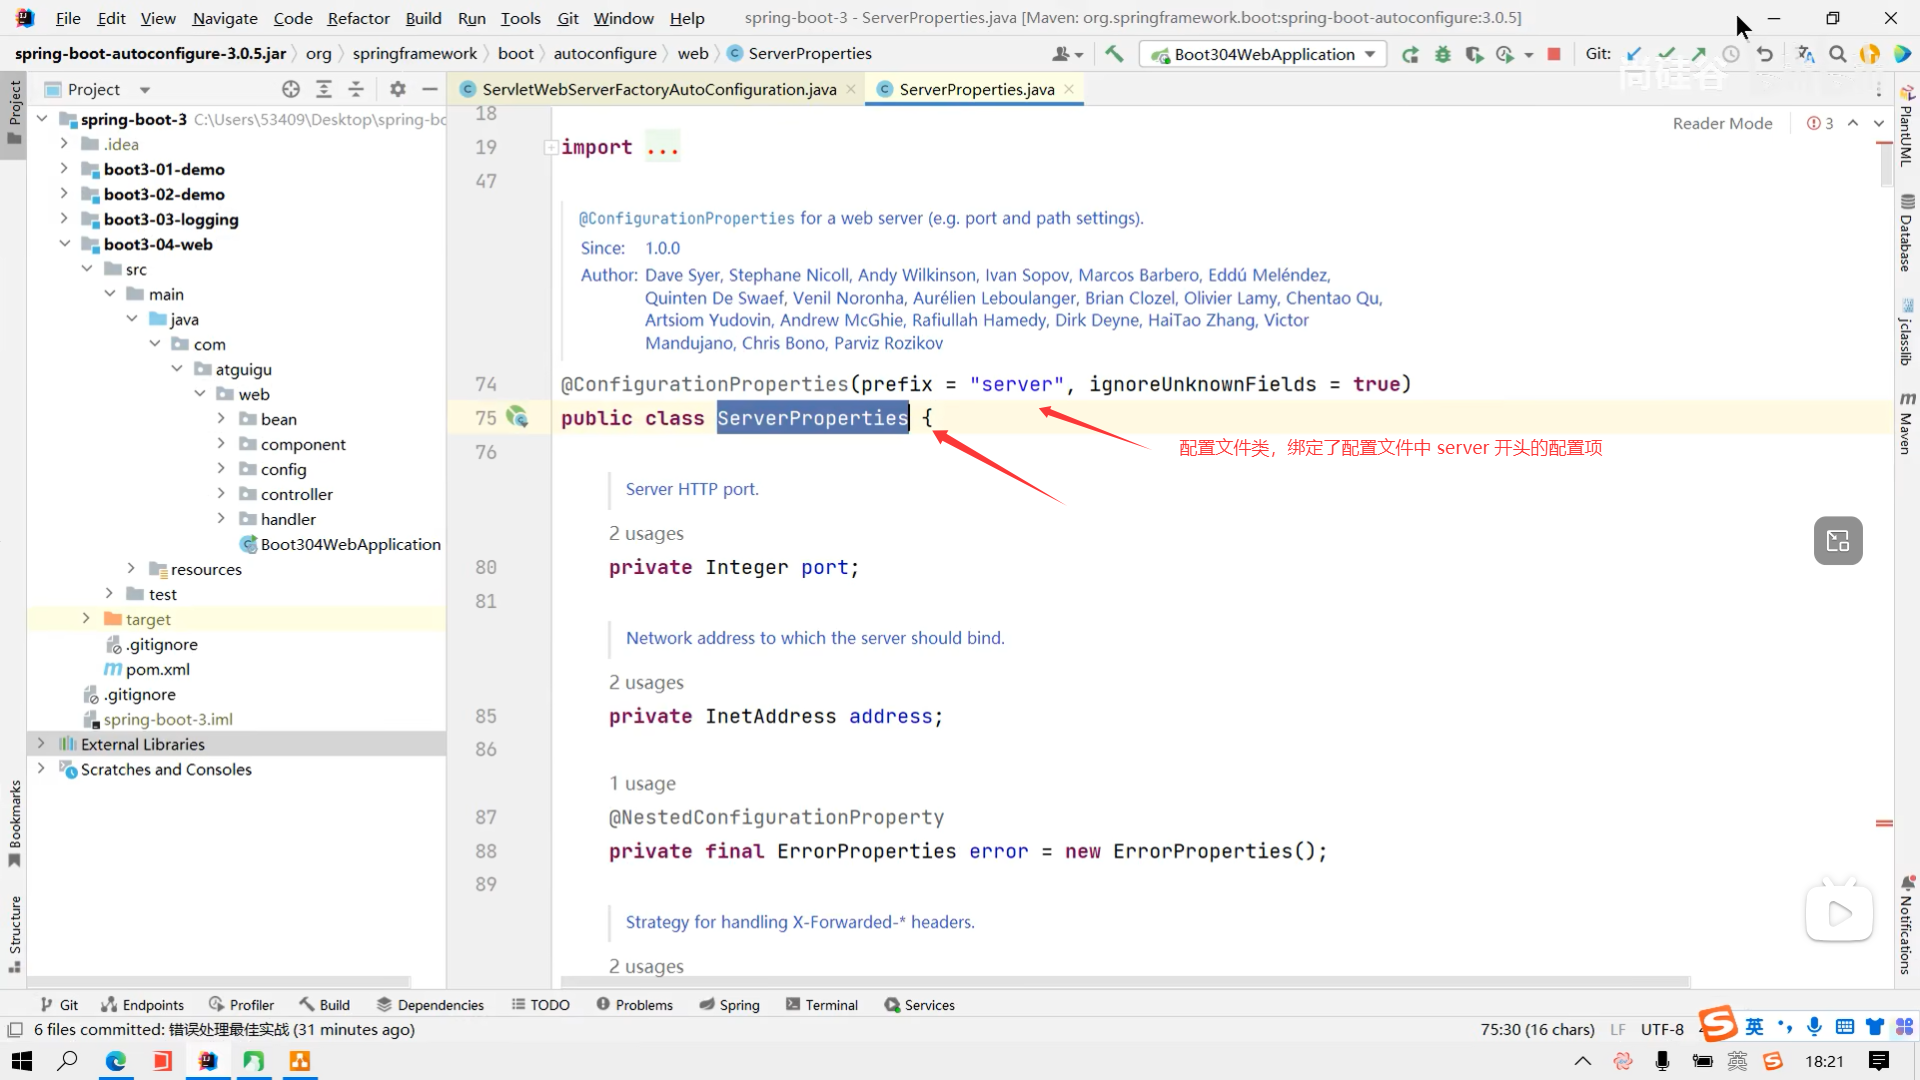Click the Git commit checkmark icon
This screenshot has height=1080, width=1920.
(1666, 54)
